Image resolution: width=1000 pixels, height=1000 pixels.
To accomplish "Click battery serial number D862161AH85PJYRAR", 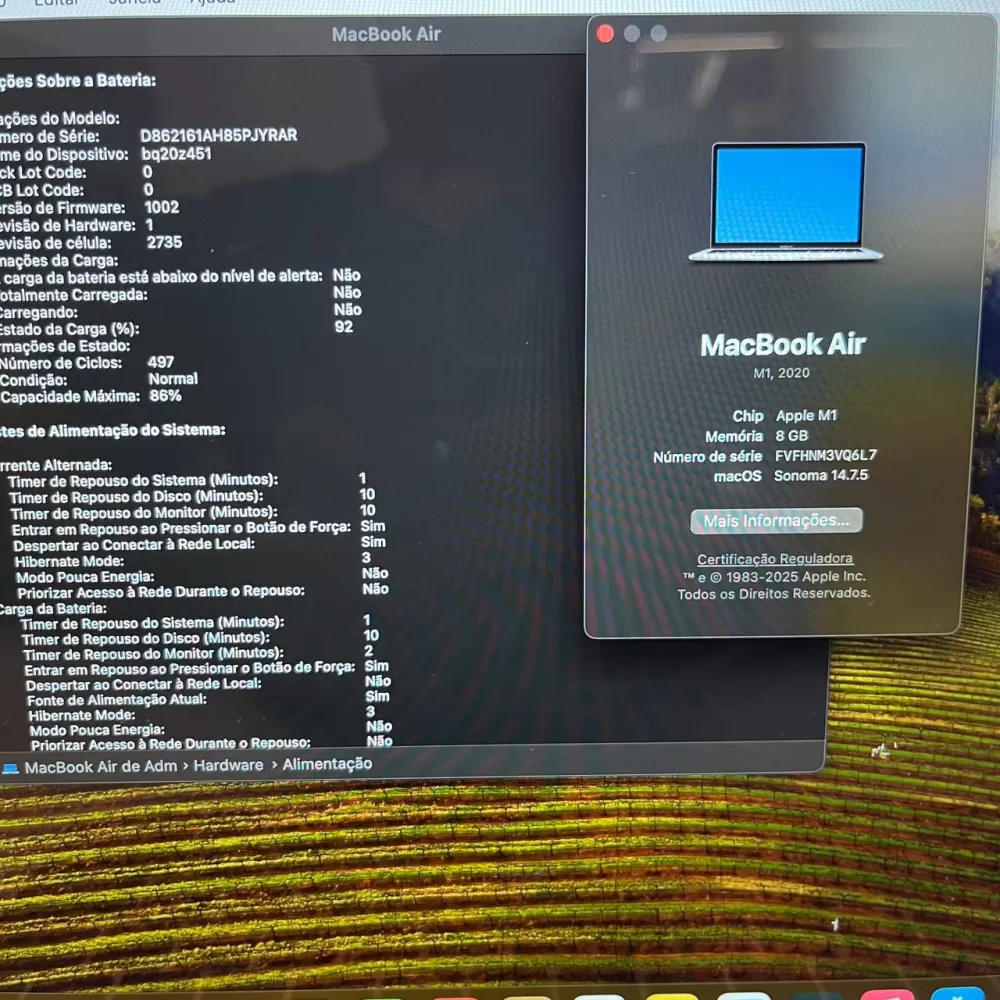I will (x=218, y=135).
